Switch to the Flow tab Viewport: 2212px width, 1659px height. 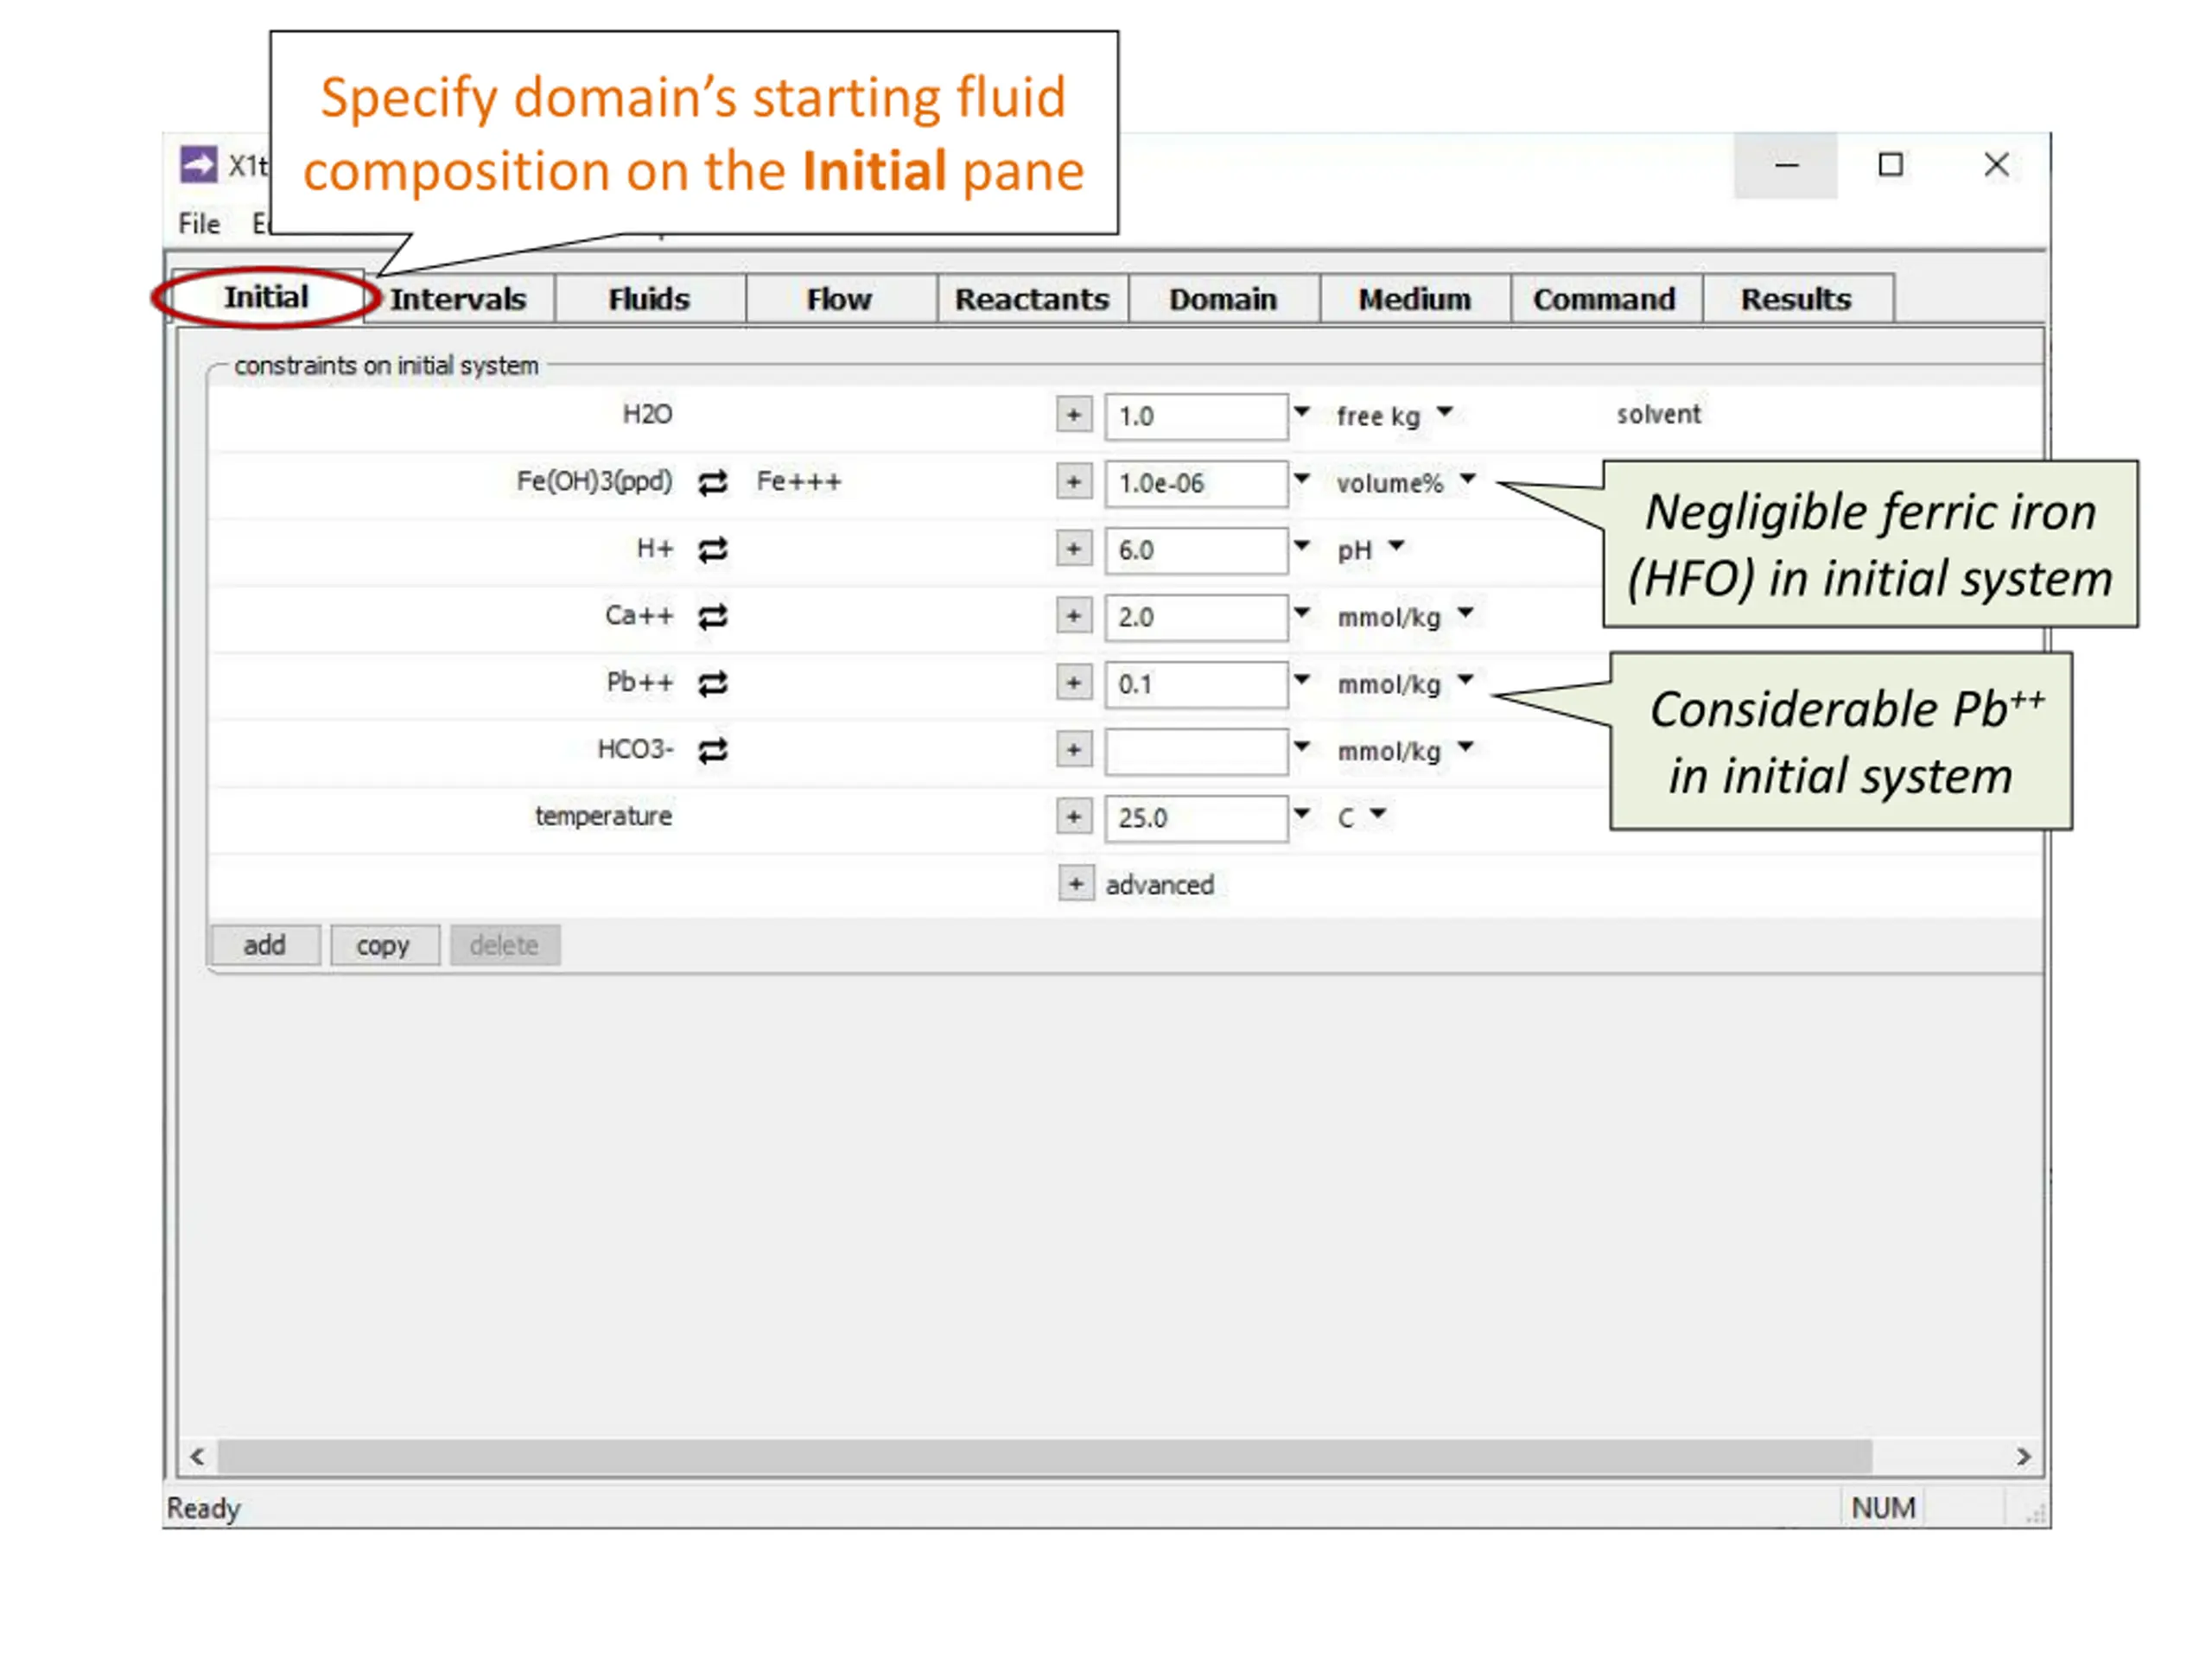click(840, 299)
